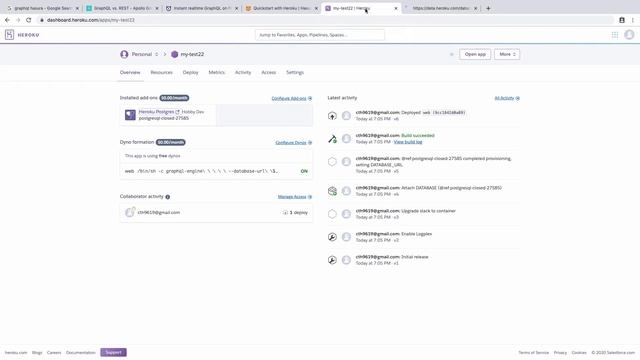Screen dimensions: 640x360
Task: Reload the page with the refresh icon
Action: click(29, 20)
